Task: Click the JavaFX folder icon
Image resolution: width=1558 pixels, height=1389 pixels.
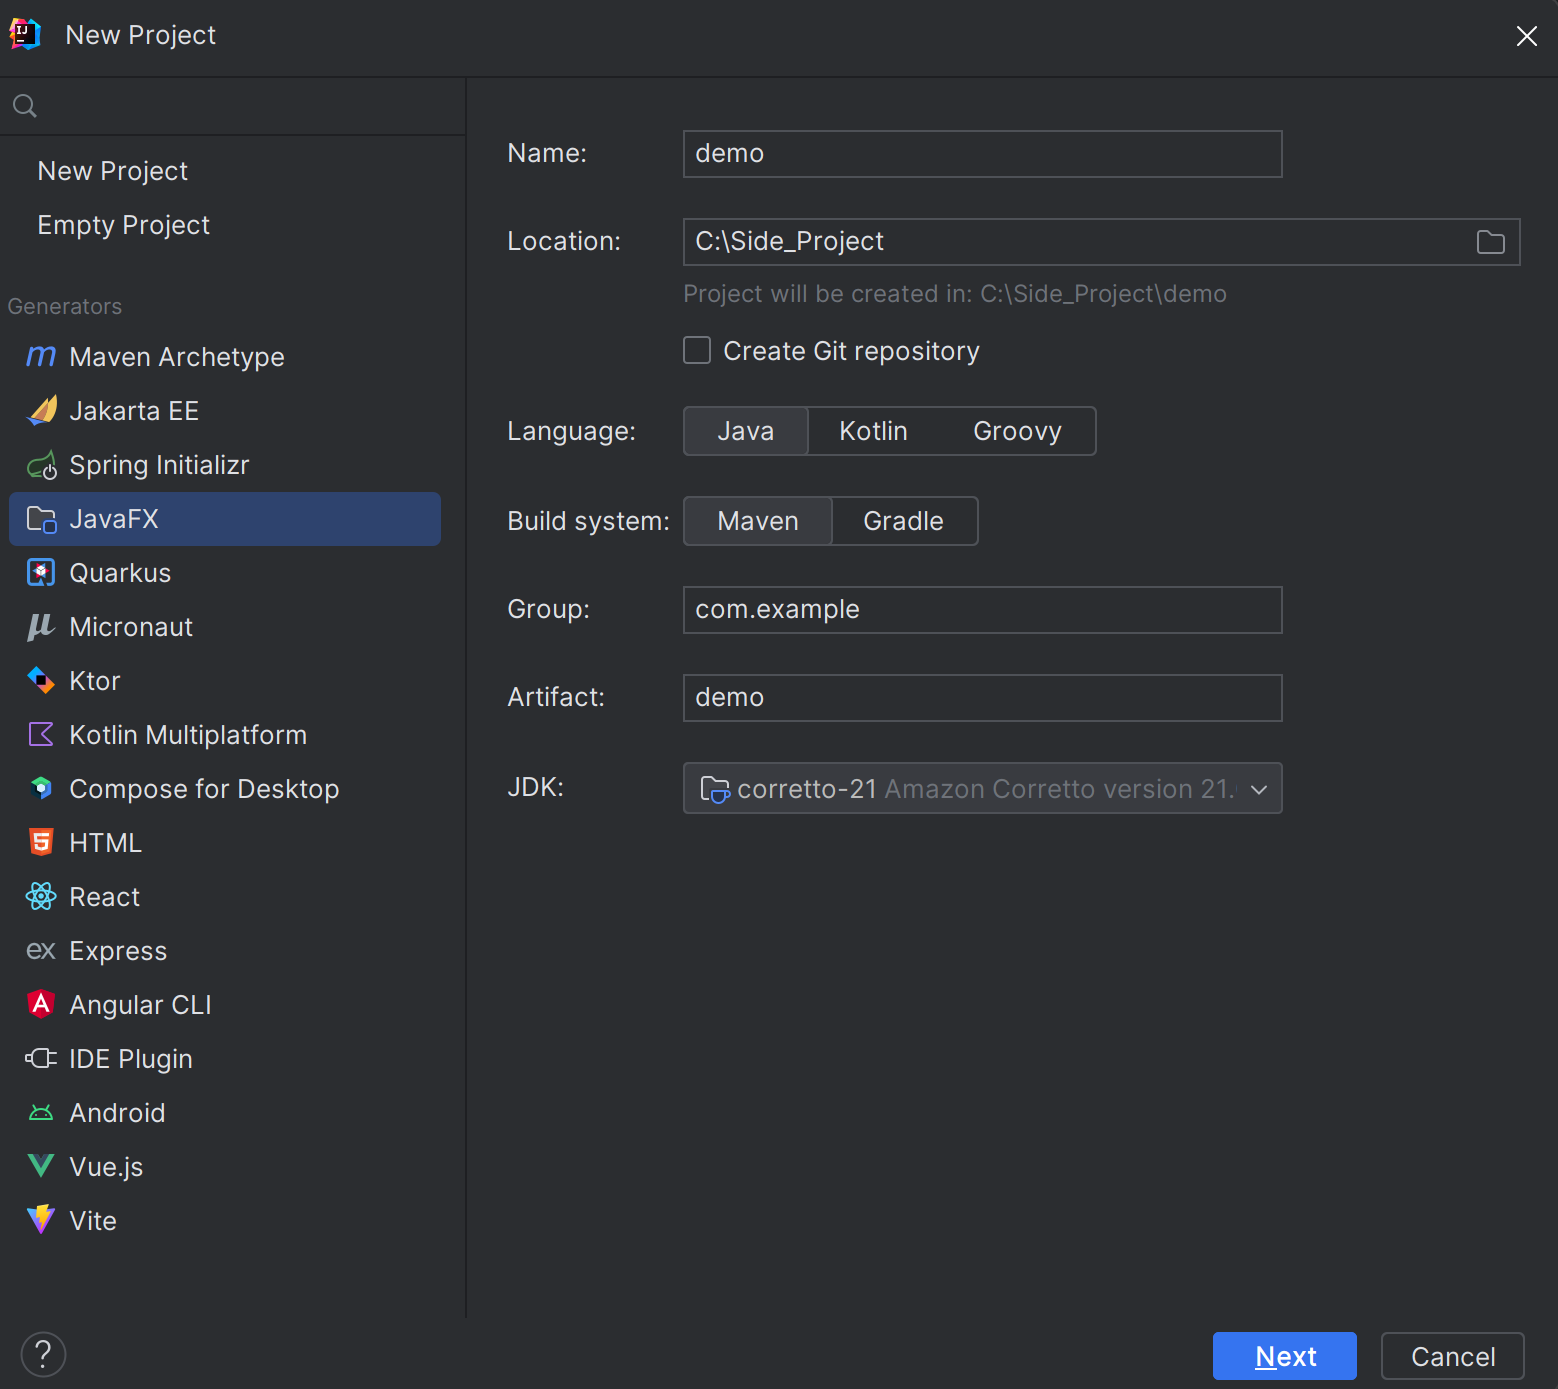Action: point(41,519)
